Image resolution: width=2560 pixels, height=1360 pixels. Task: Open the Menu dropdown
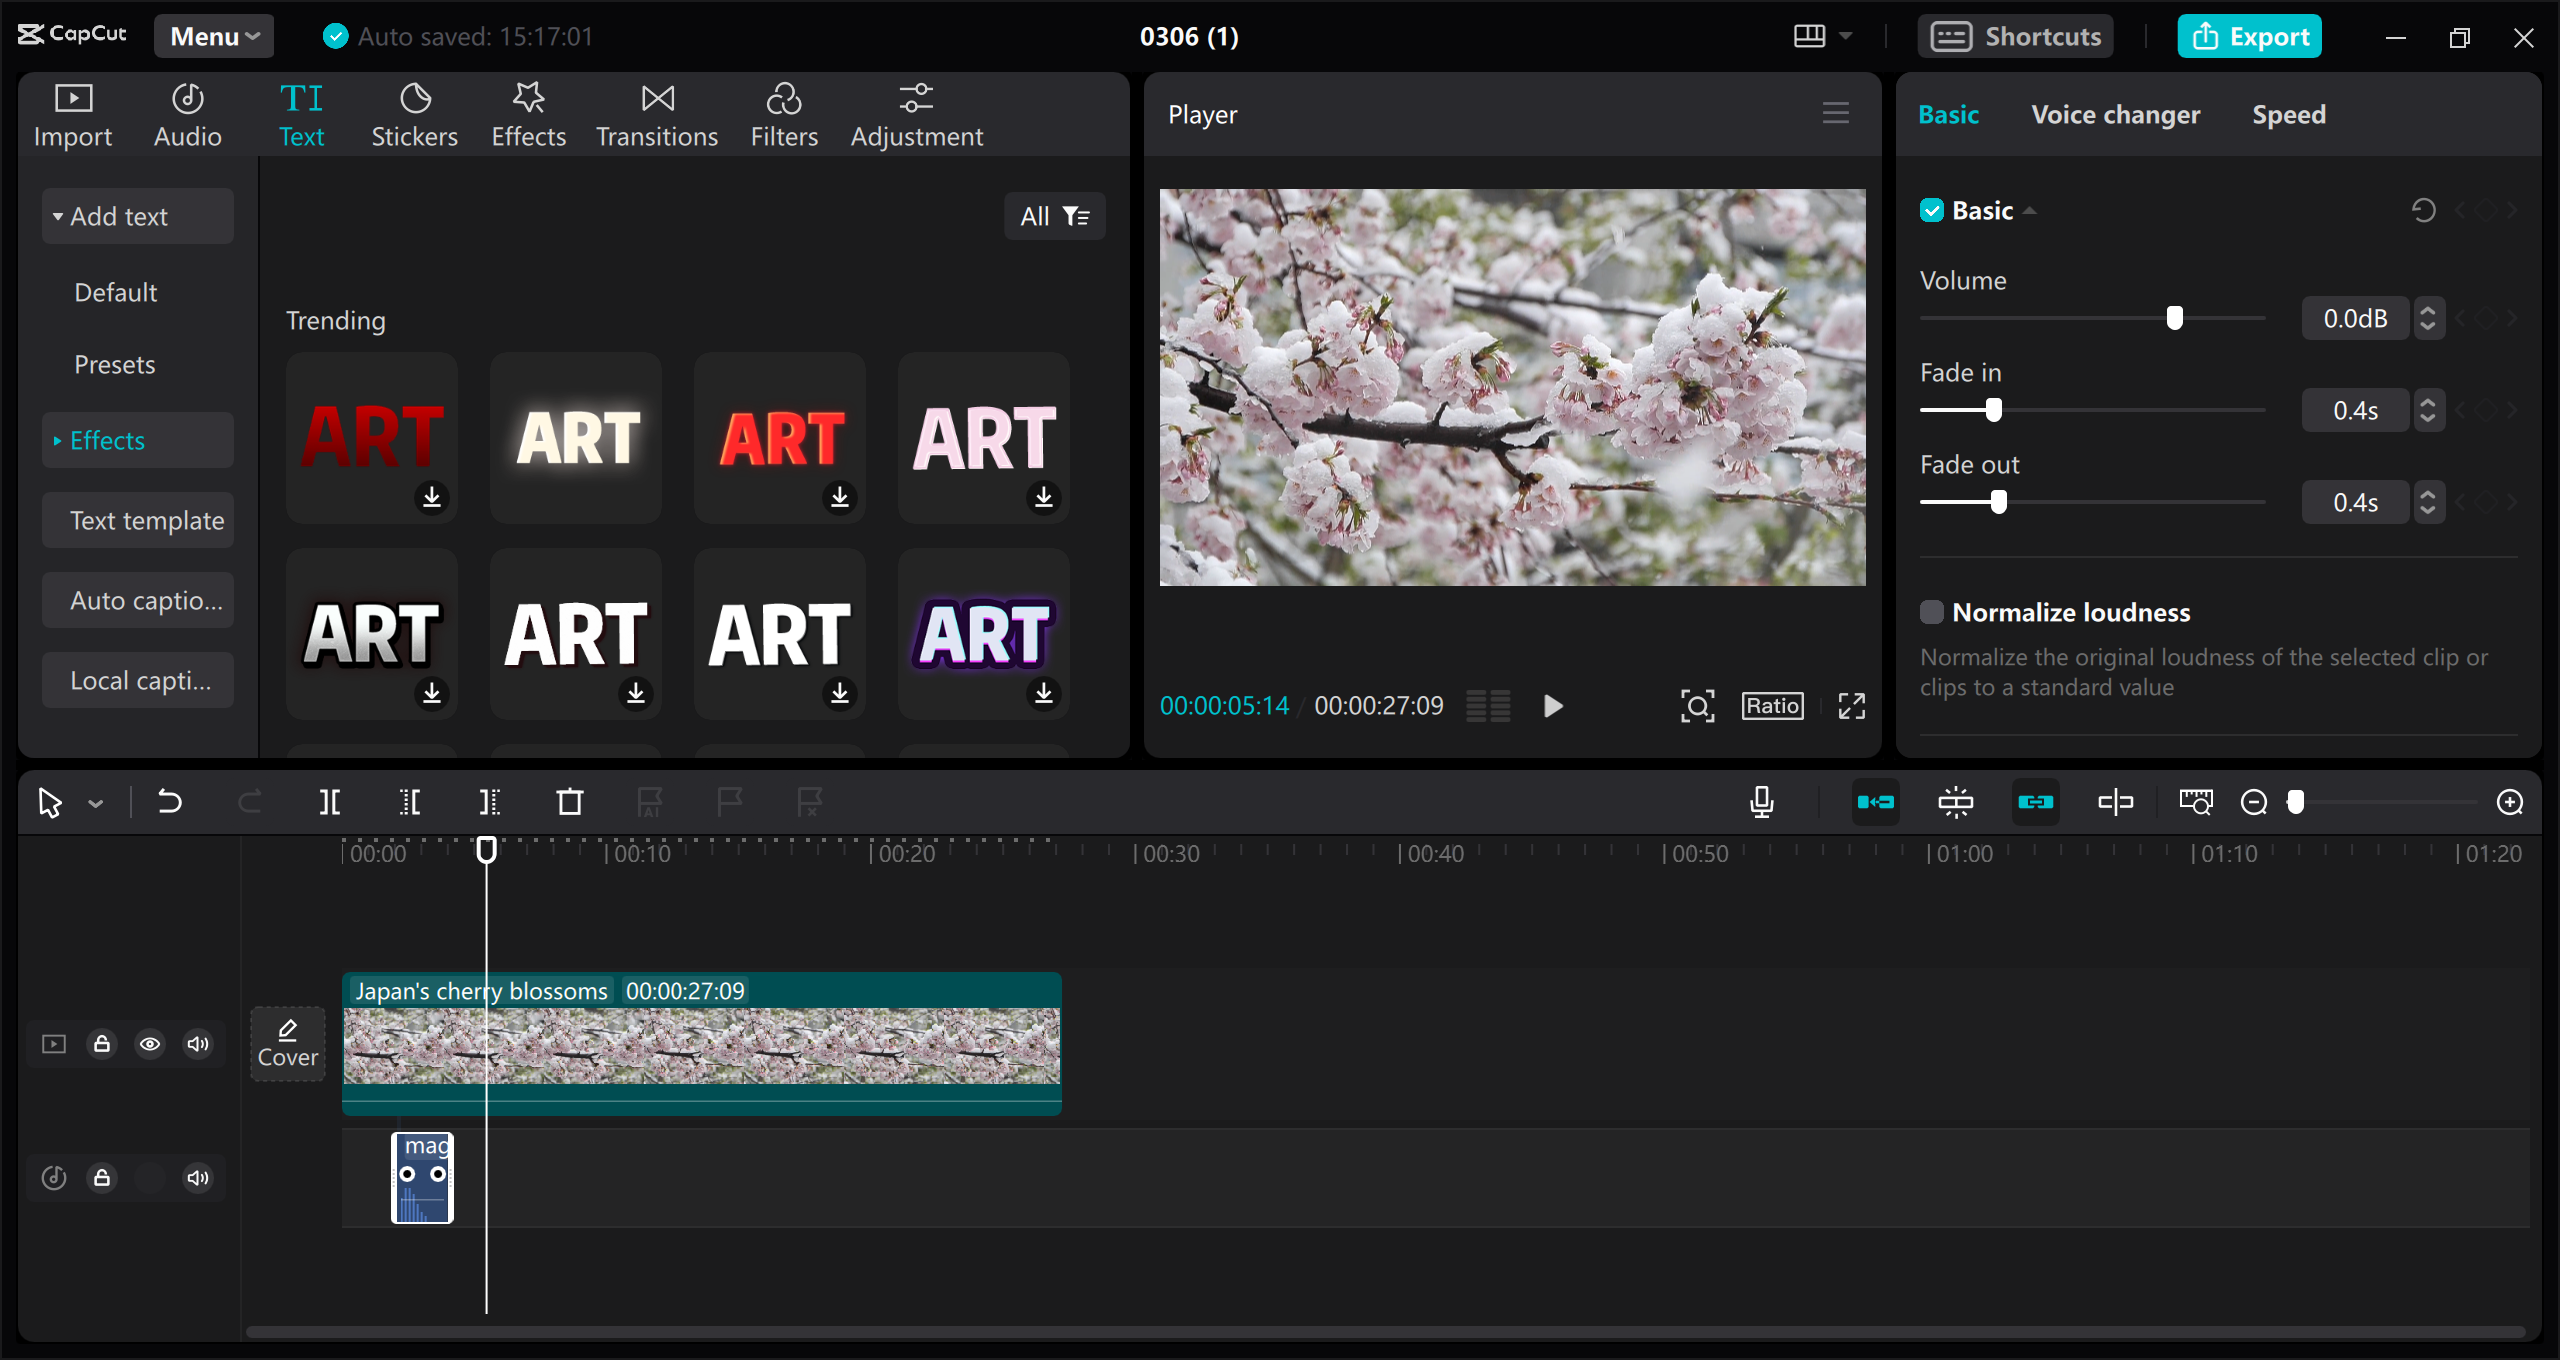tap(213, 35)
